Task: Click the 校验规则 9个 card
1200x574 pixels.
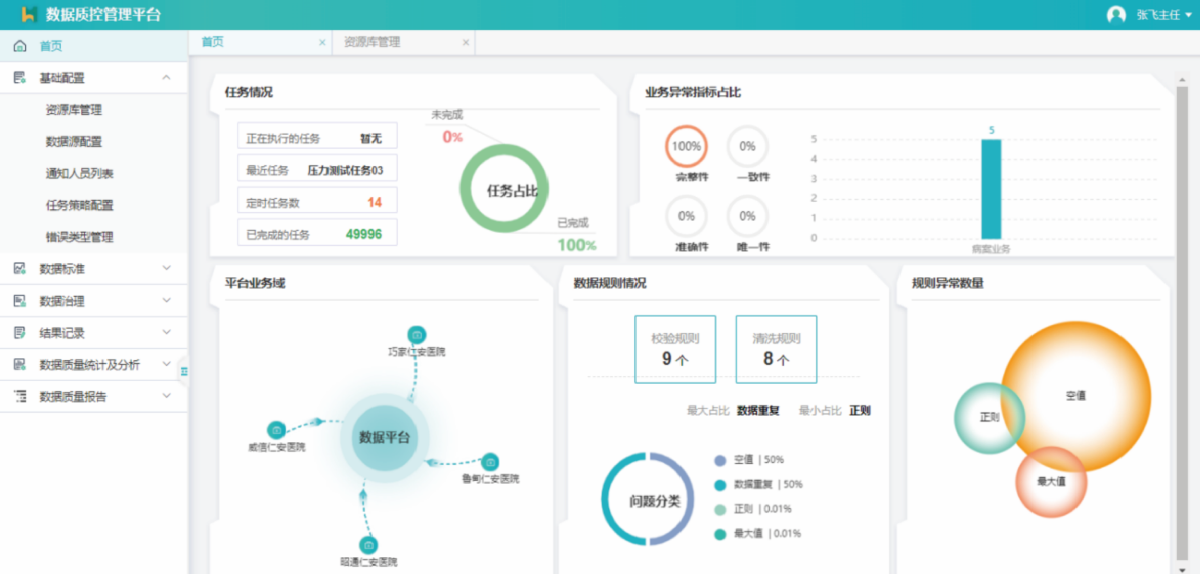Action: tap(675, 349)
